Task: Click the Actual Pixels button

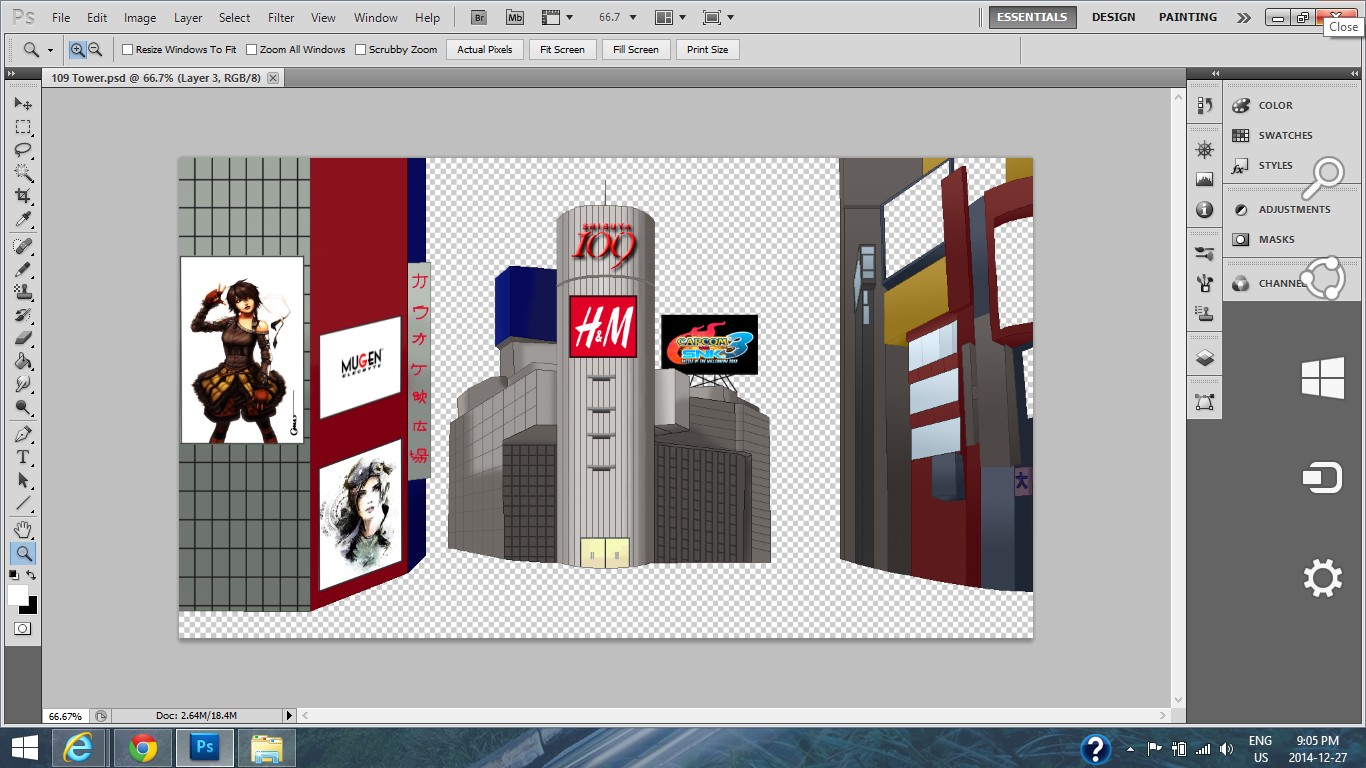Action: pyautogui.click(x=485, y=49)
